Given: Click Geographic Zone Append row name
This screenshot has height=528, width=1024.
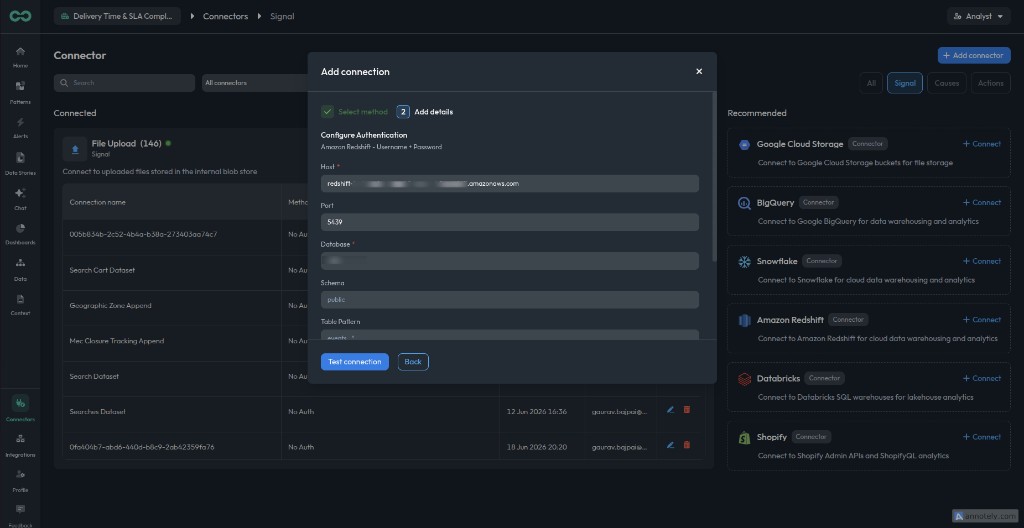Looking at the screenshot, I should (x=110, y=306).
